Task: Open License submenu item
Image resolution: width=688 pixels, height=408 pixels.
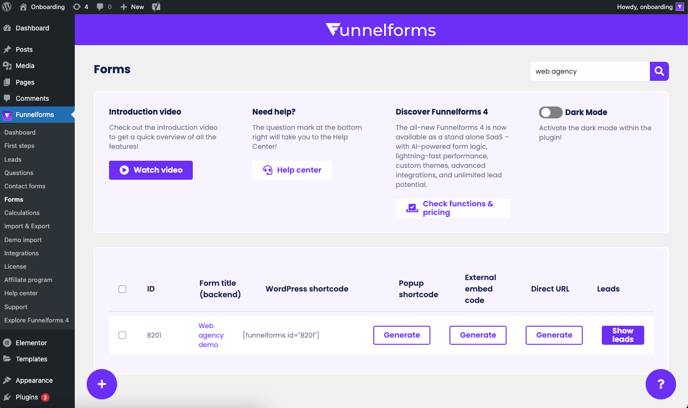Action: 15,266
